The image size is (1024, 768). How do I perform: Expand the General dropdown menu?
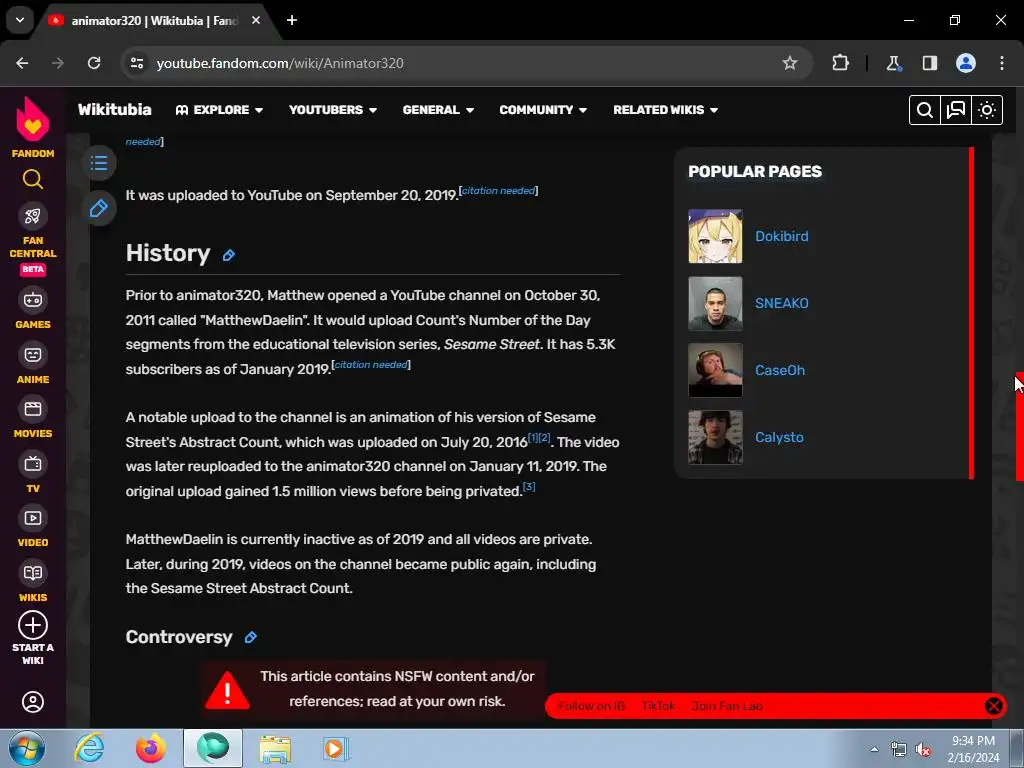(438, 110)
